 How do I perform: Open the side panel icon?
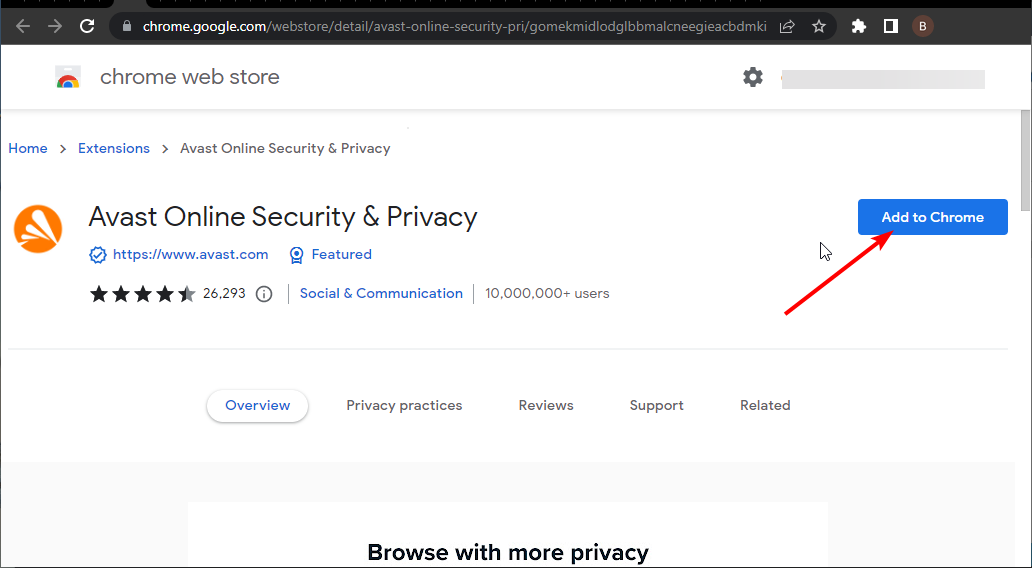click(x=890, y=26)
